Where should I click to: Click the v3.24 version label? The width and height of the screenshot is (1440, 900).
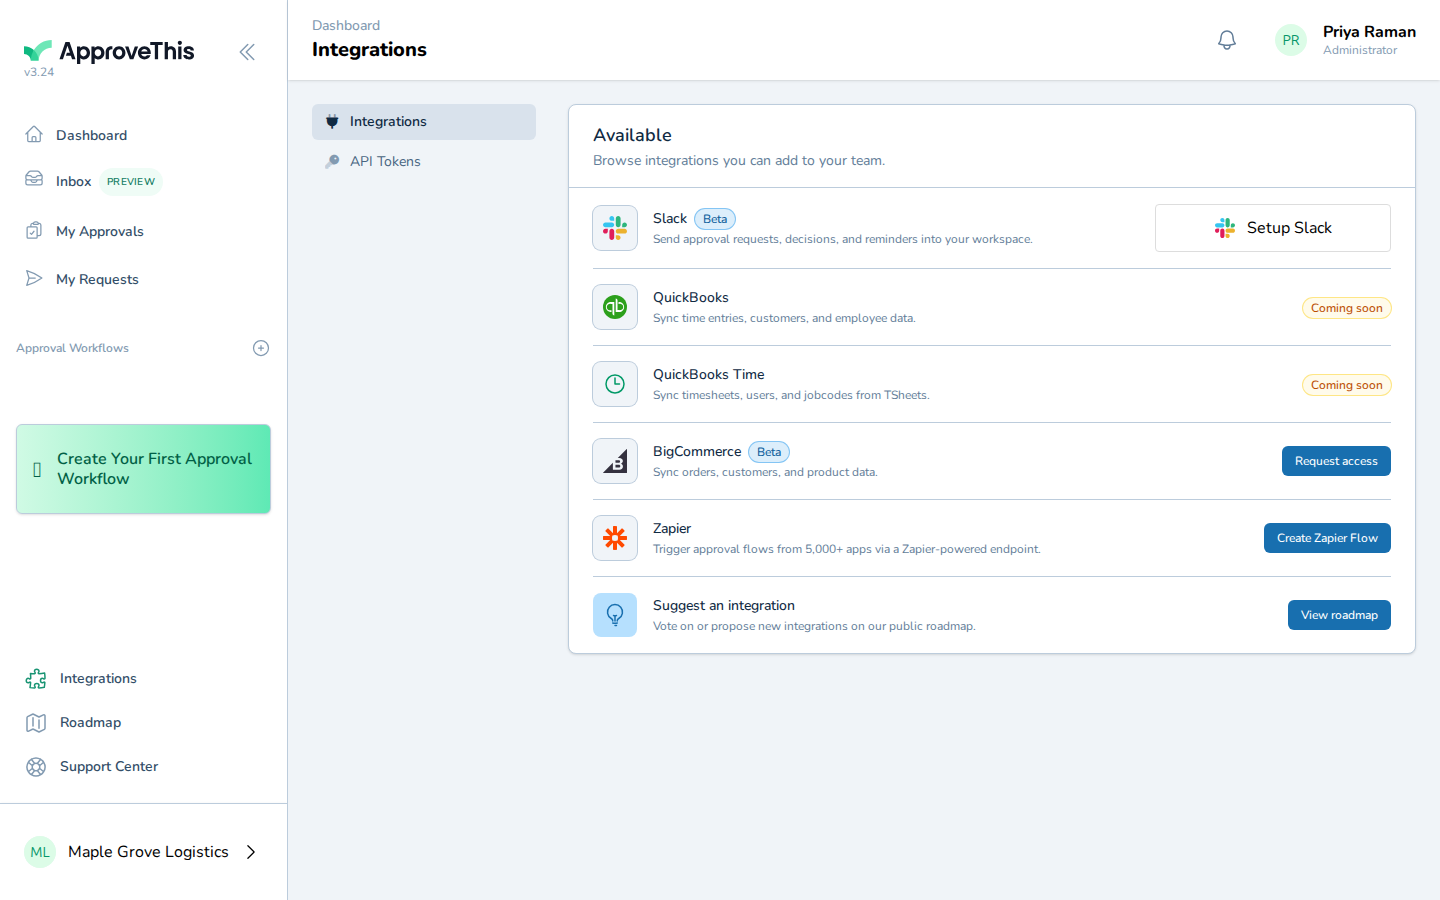pos(39,72)
